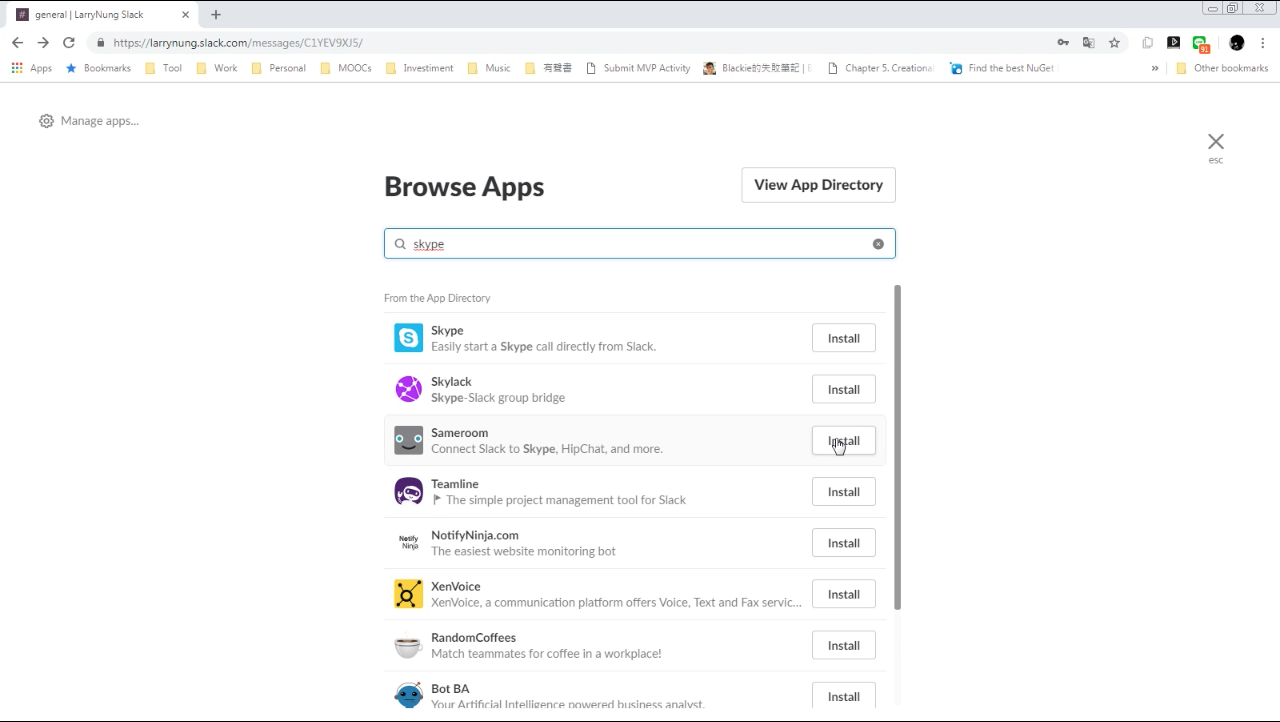Click the Manage apps gear icon
This screenshot has width=1280, height=722.
46,121
